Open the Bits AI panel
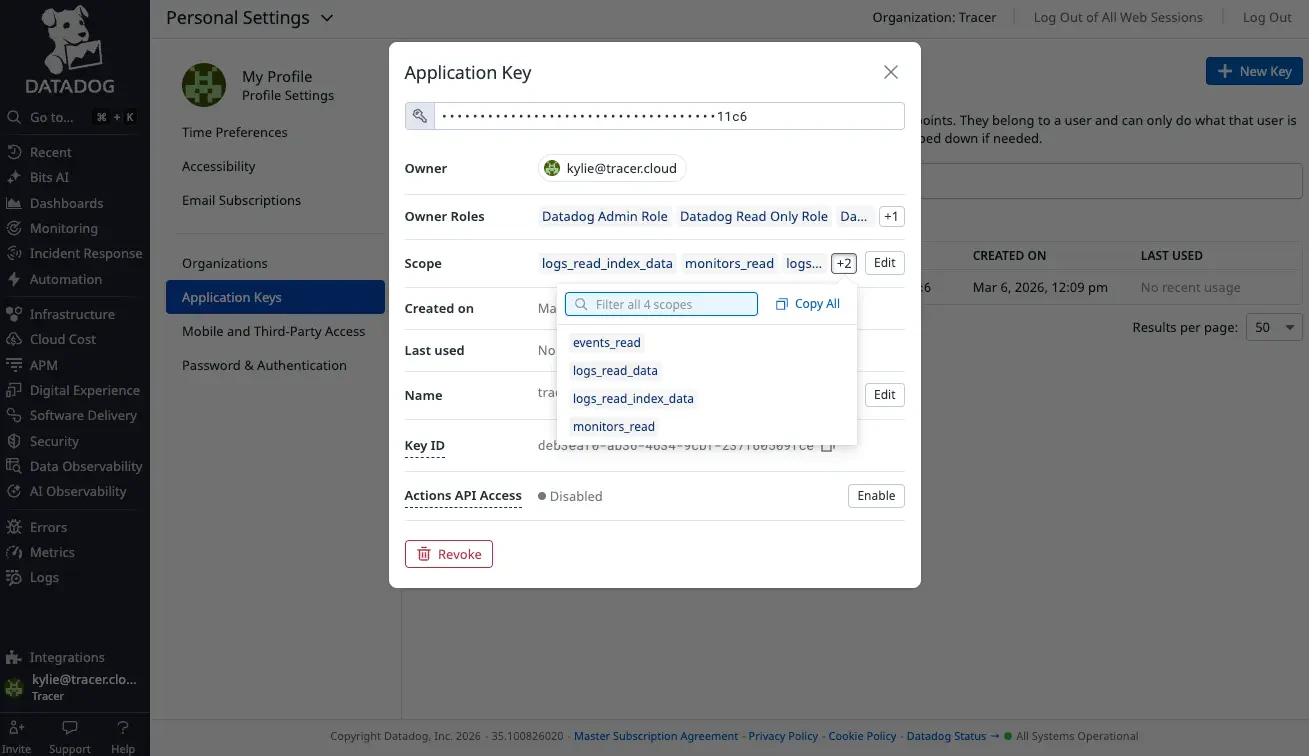Viewport: 1309px width, 756px height. coord(48,177)
